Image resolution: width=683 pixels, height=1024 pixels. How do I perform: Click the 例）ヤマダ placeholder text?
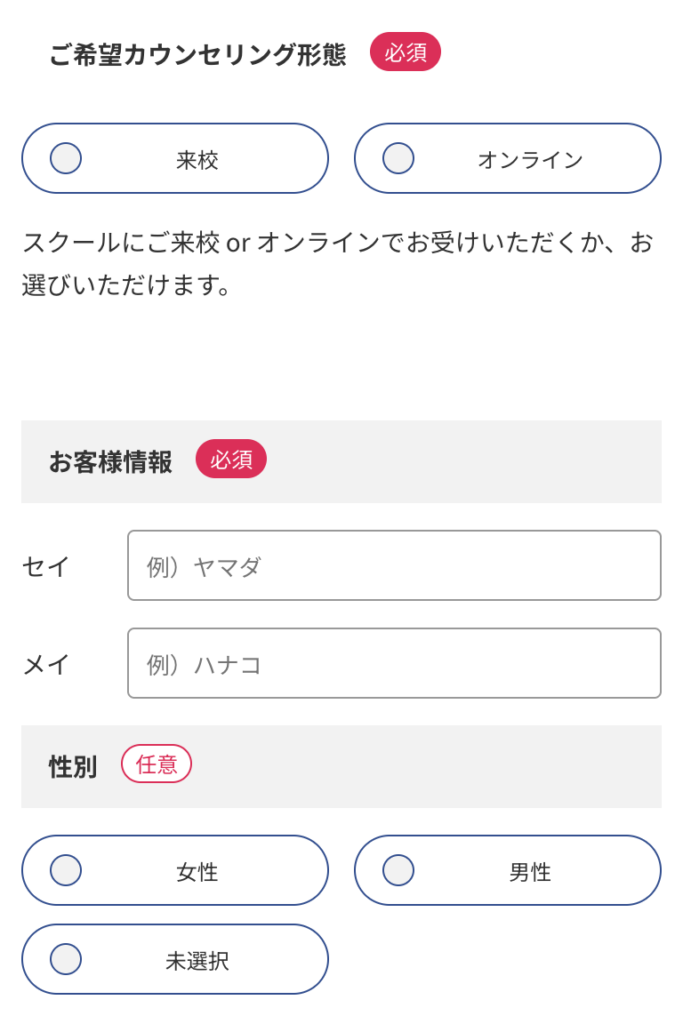[x=205, y=565]
